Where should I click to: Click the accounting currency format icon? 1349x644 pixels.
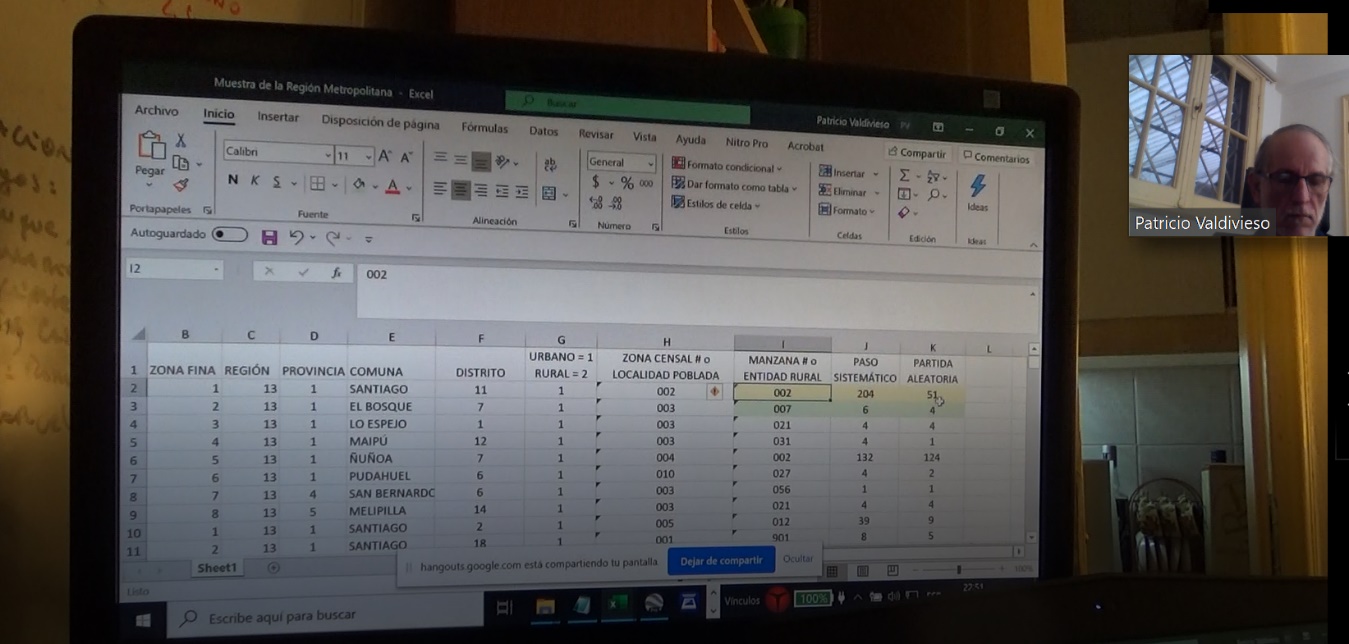(x=597, y=182)
